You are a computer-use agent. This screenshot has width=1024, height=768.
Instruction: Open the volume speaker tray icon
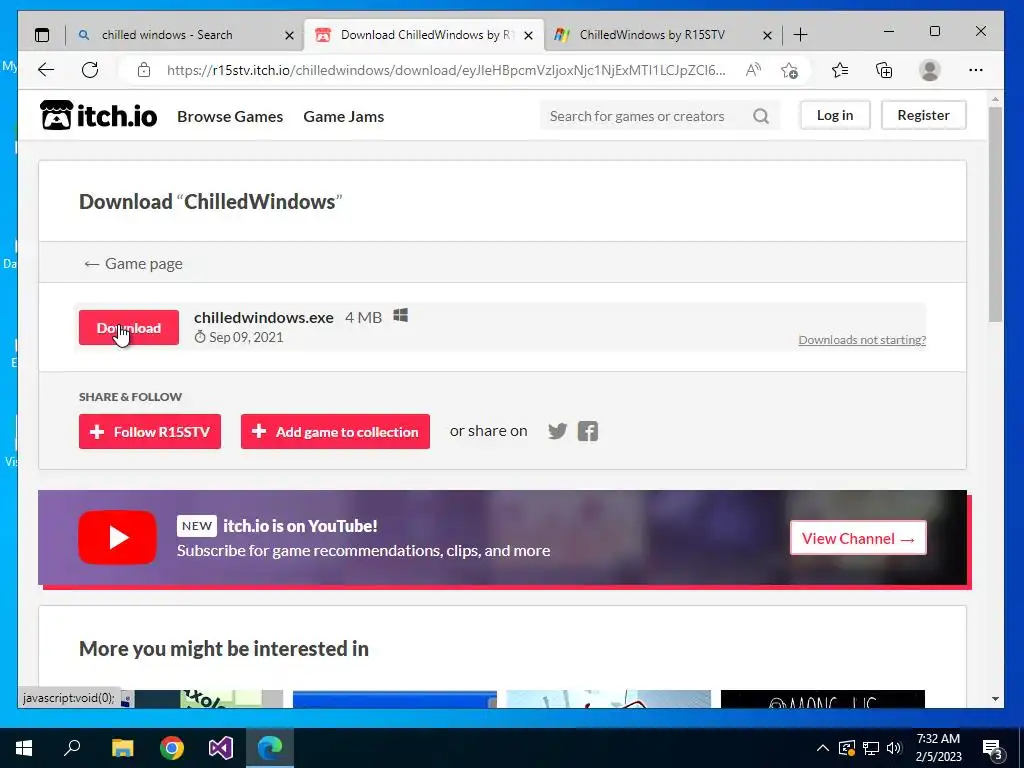894,748
